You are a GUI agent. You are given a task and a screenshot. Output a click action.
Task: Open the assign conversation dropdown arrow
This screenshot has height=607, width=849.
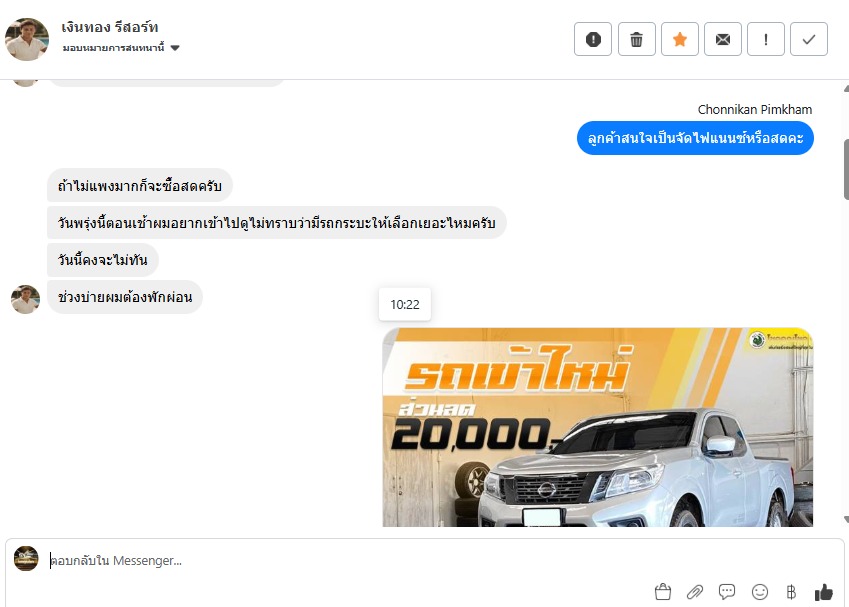pyautogui.click(x=175, y=48)
